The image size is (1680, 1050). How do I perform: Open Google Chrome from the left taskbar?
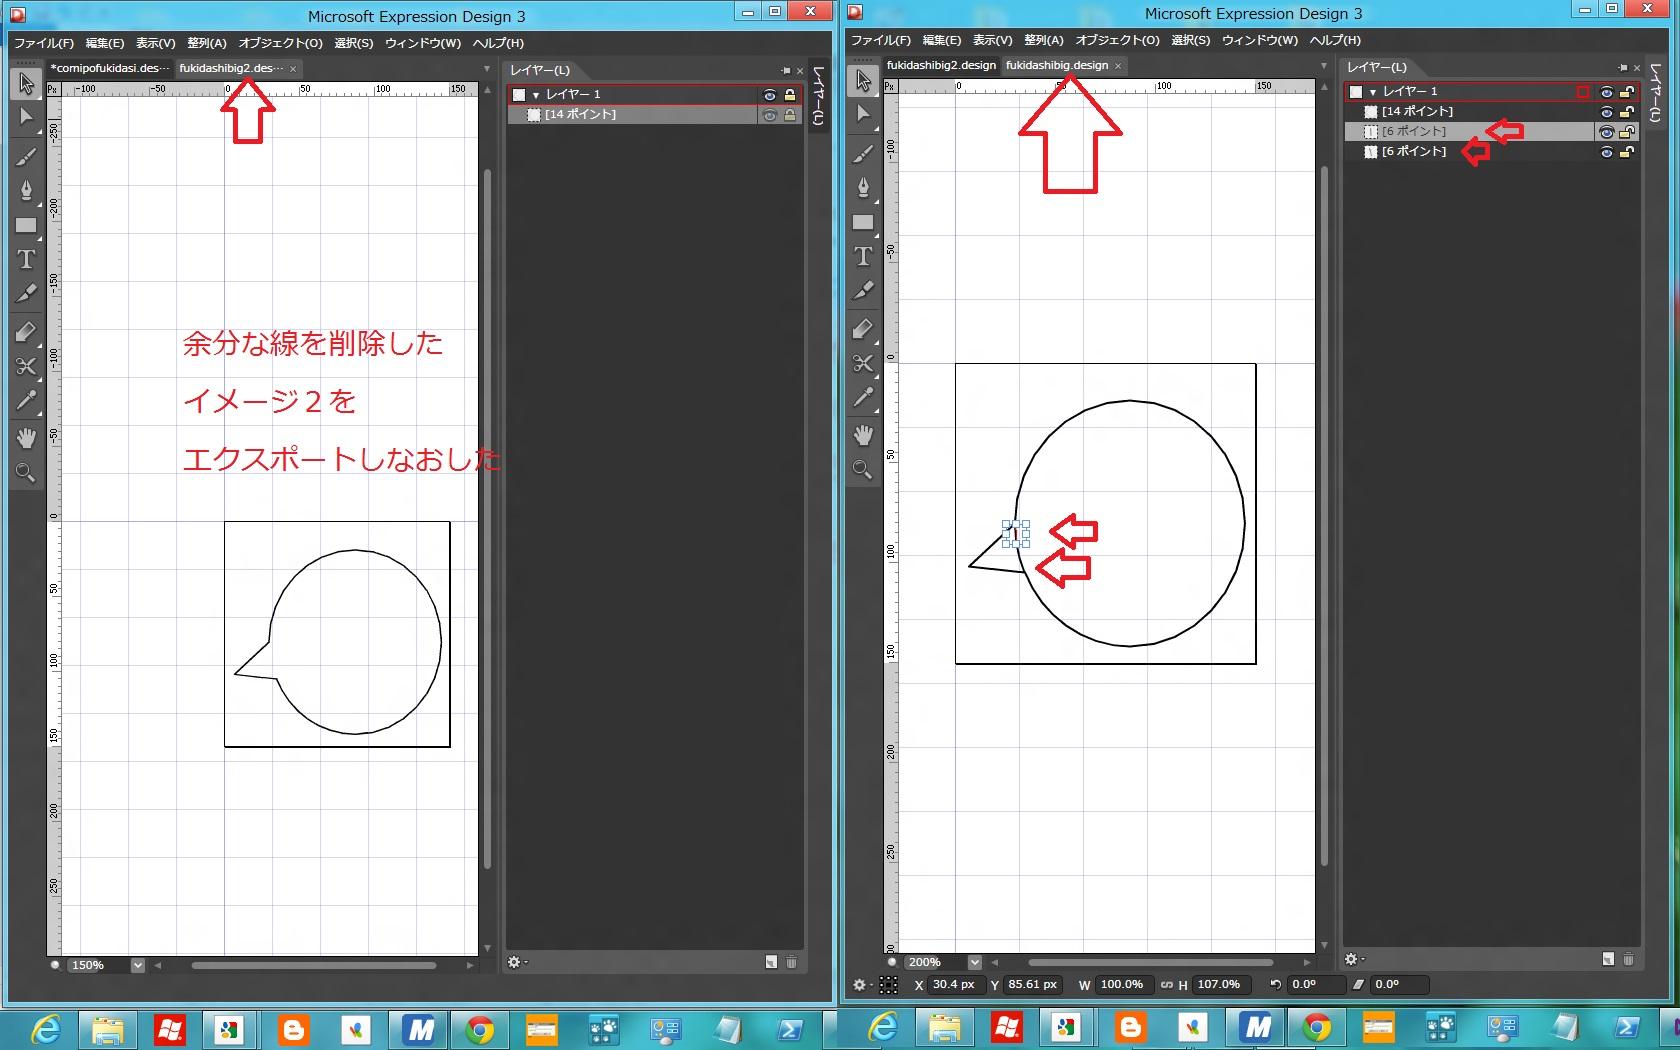(480, 1029)
